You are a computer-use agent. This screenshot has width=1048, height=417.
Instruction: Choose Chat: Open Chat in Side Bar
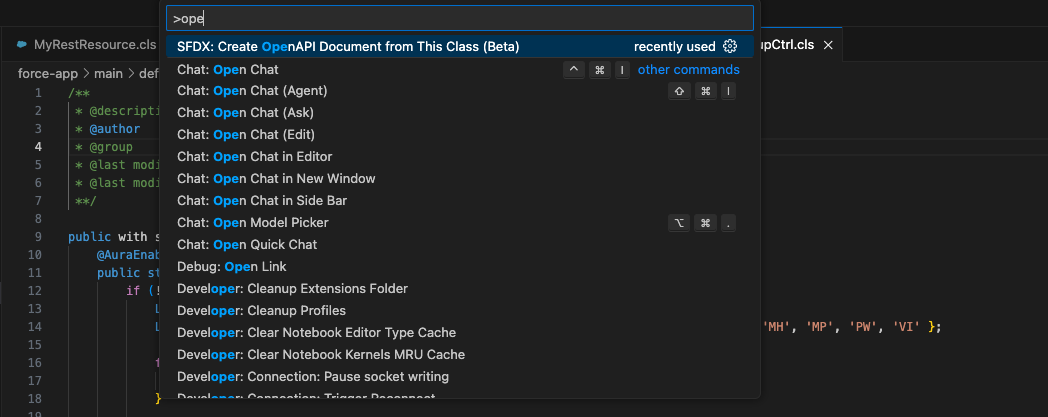460,200
